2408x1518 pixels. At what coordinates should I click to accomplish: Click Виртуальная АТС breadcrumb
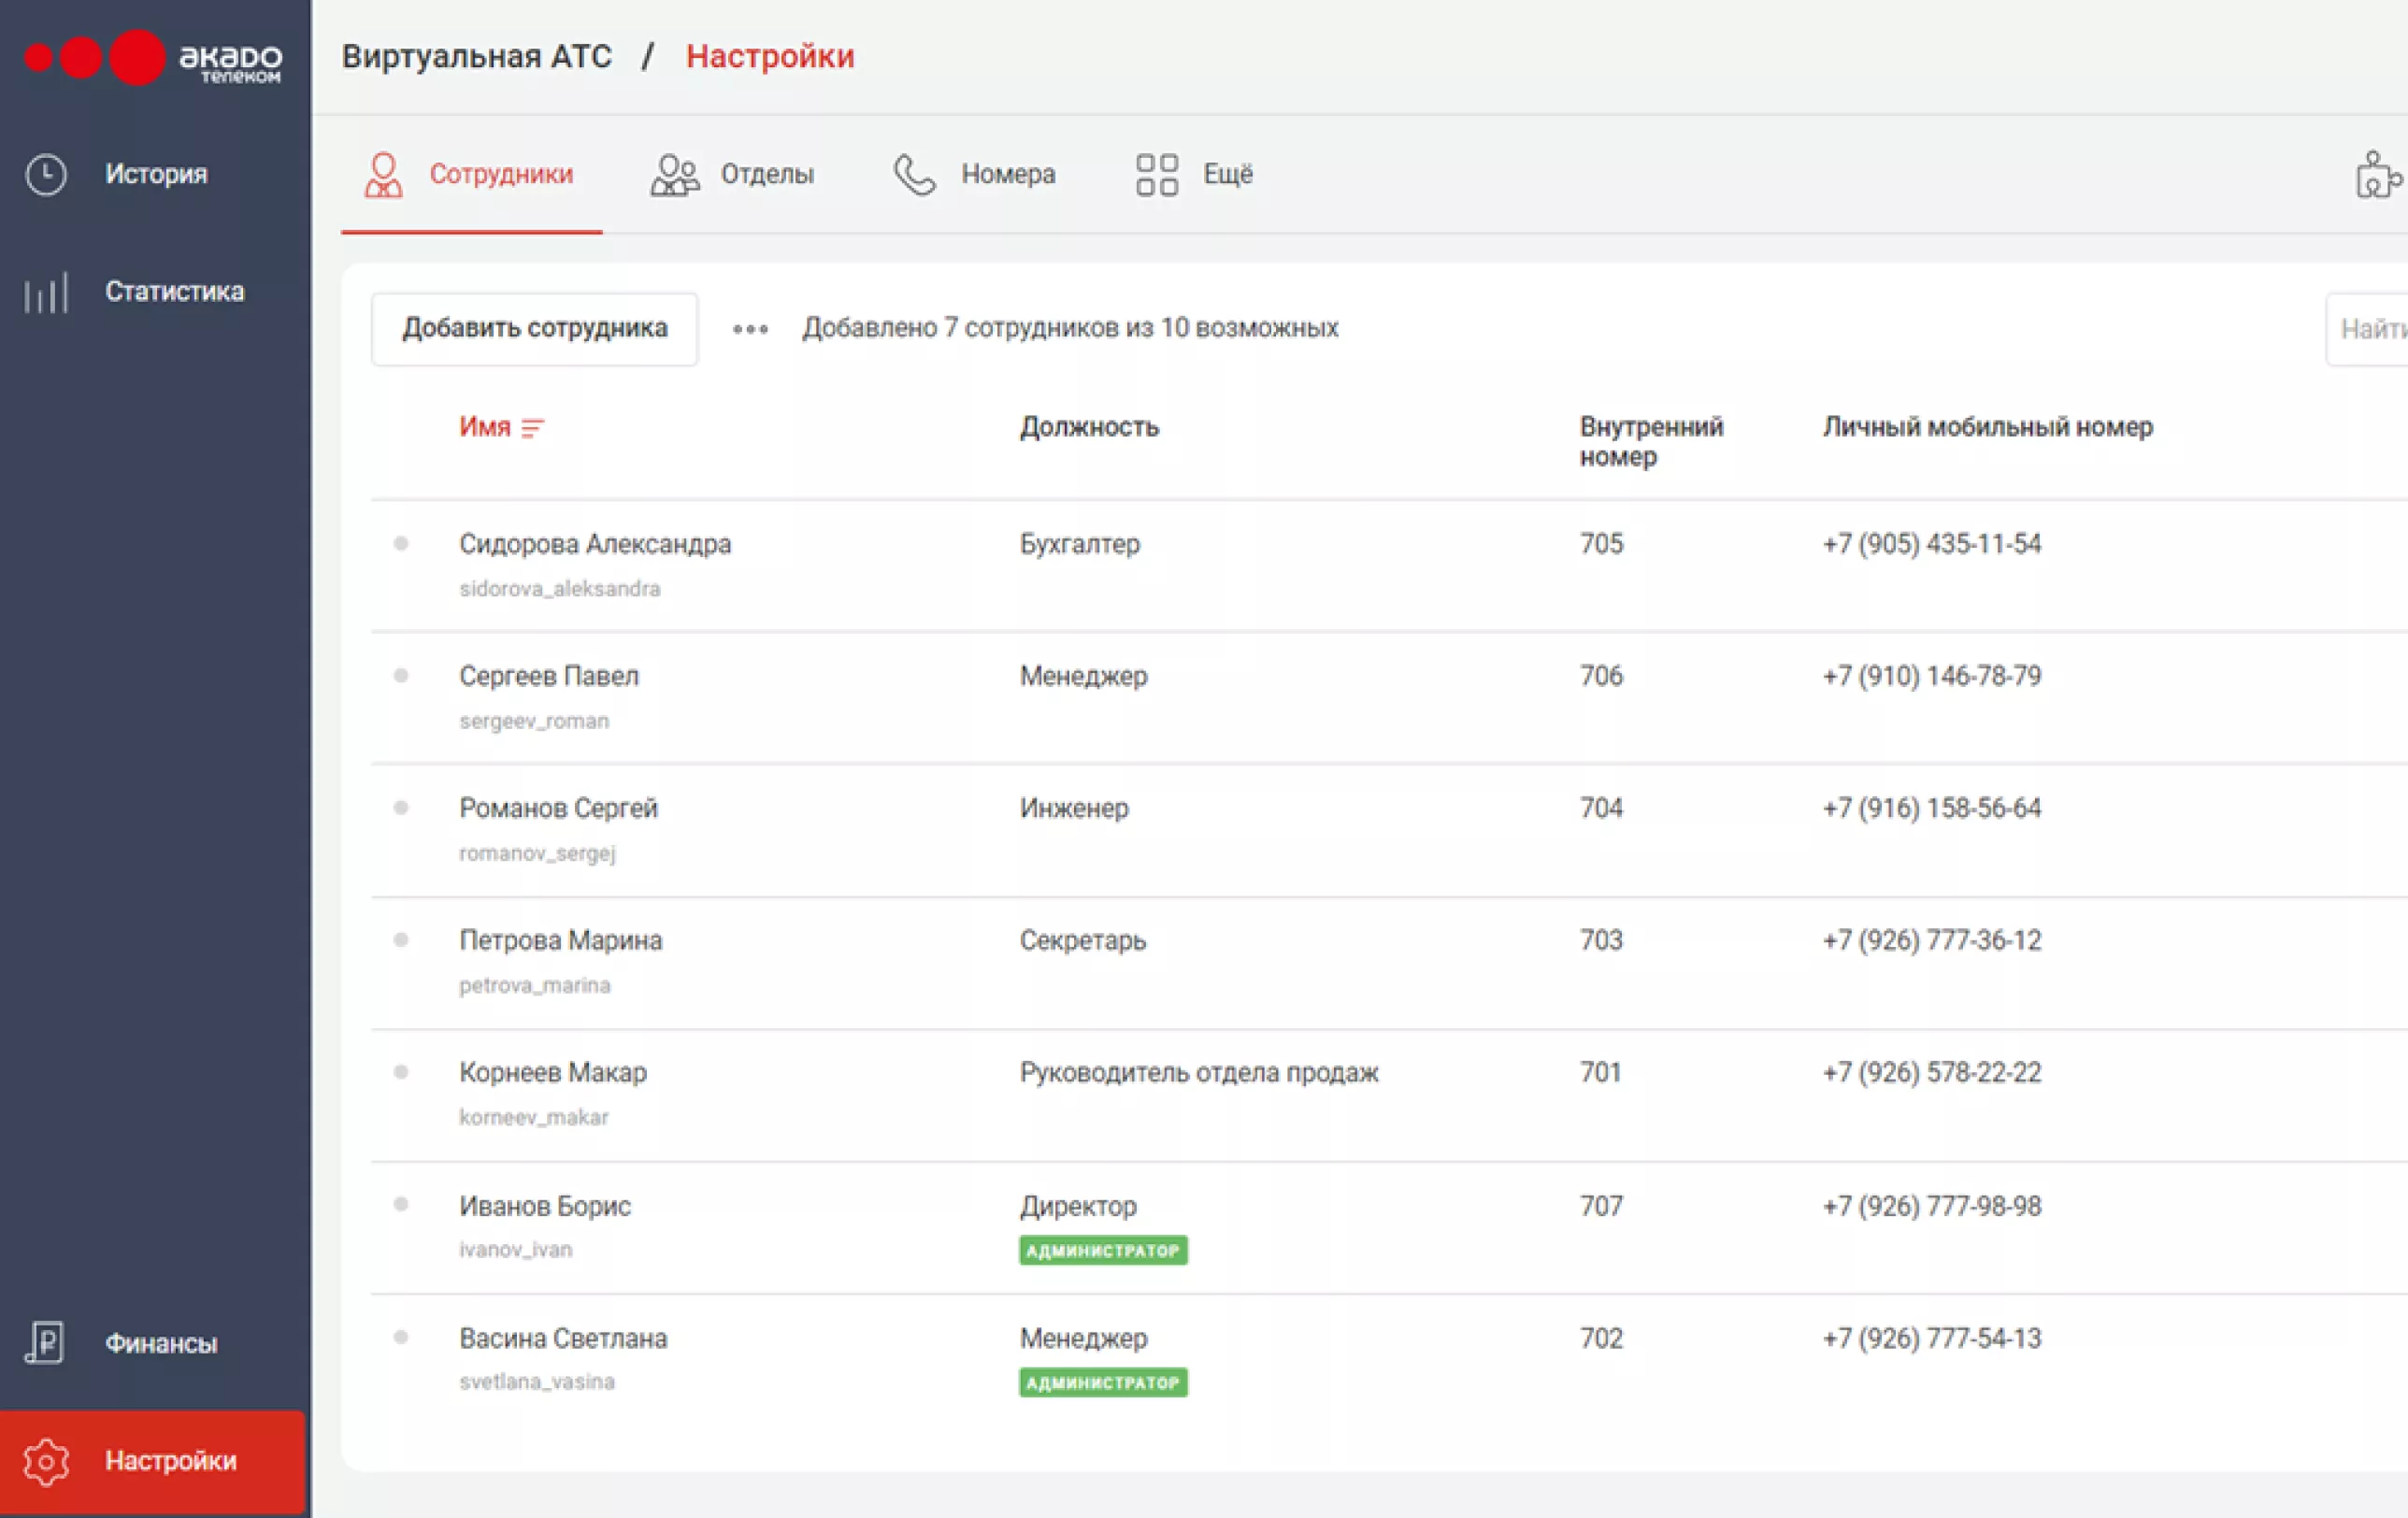point(477,56)
